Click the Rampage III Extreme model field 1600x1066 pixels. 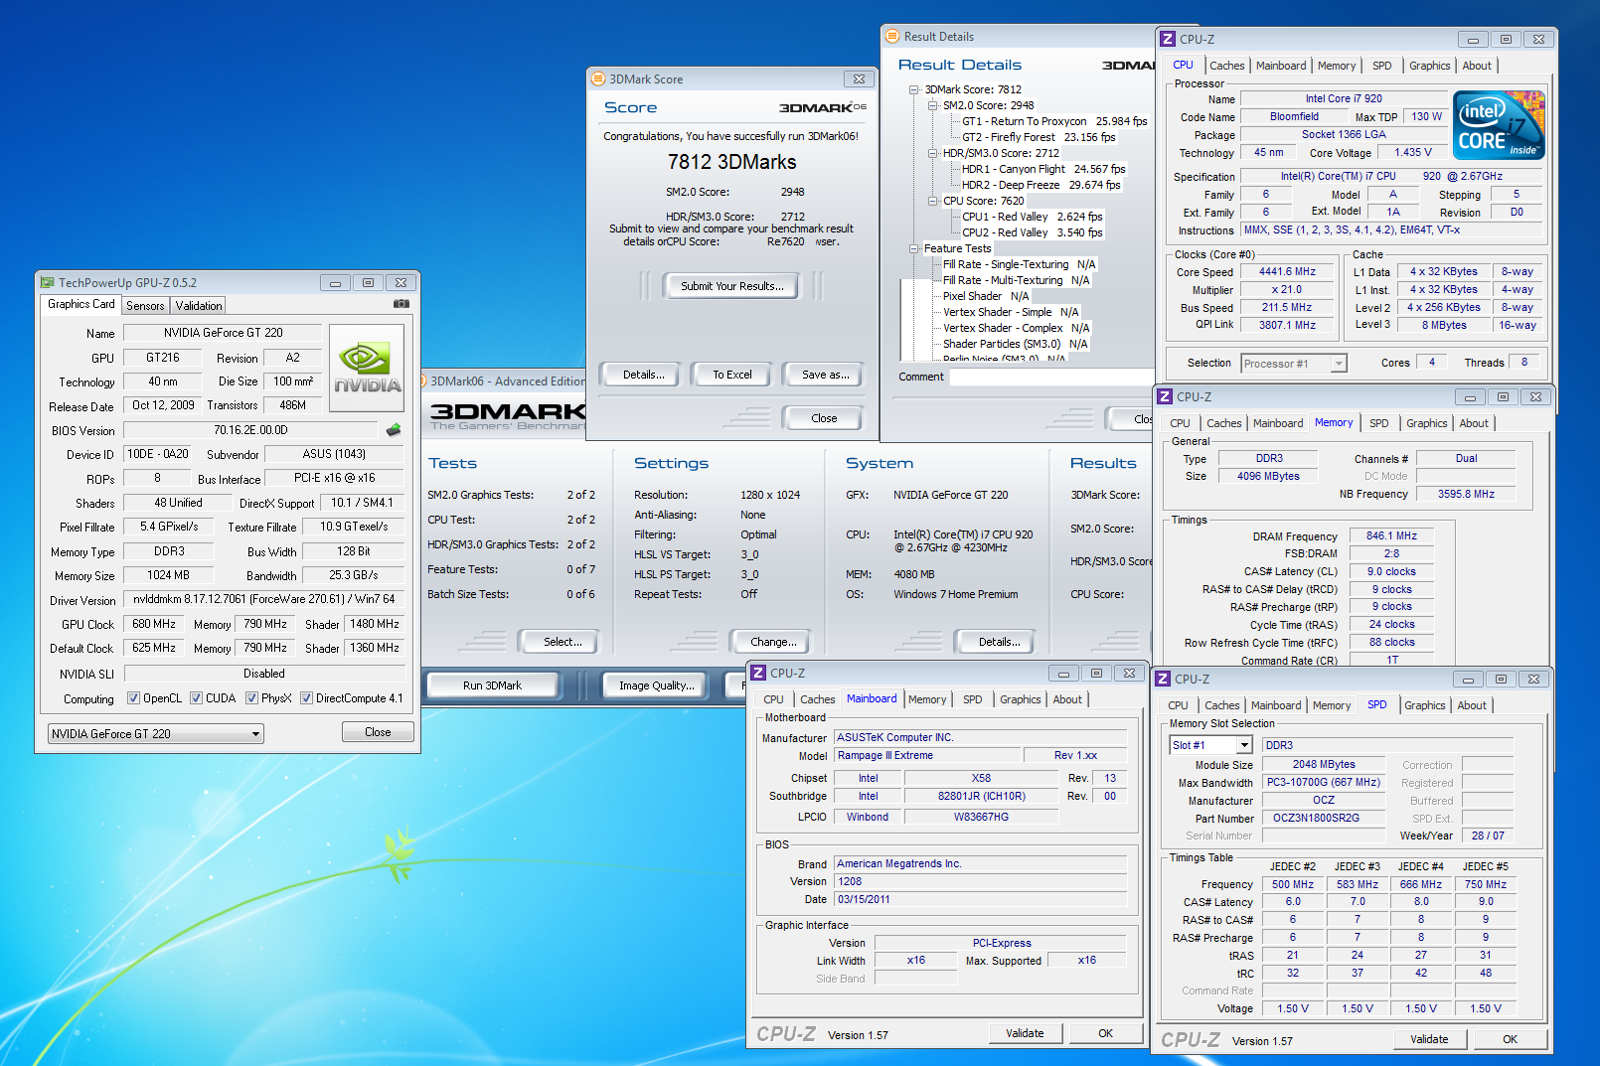(x=928, y=756)
